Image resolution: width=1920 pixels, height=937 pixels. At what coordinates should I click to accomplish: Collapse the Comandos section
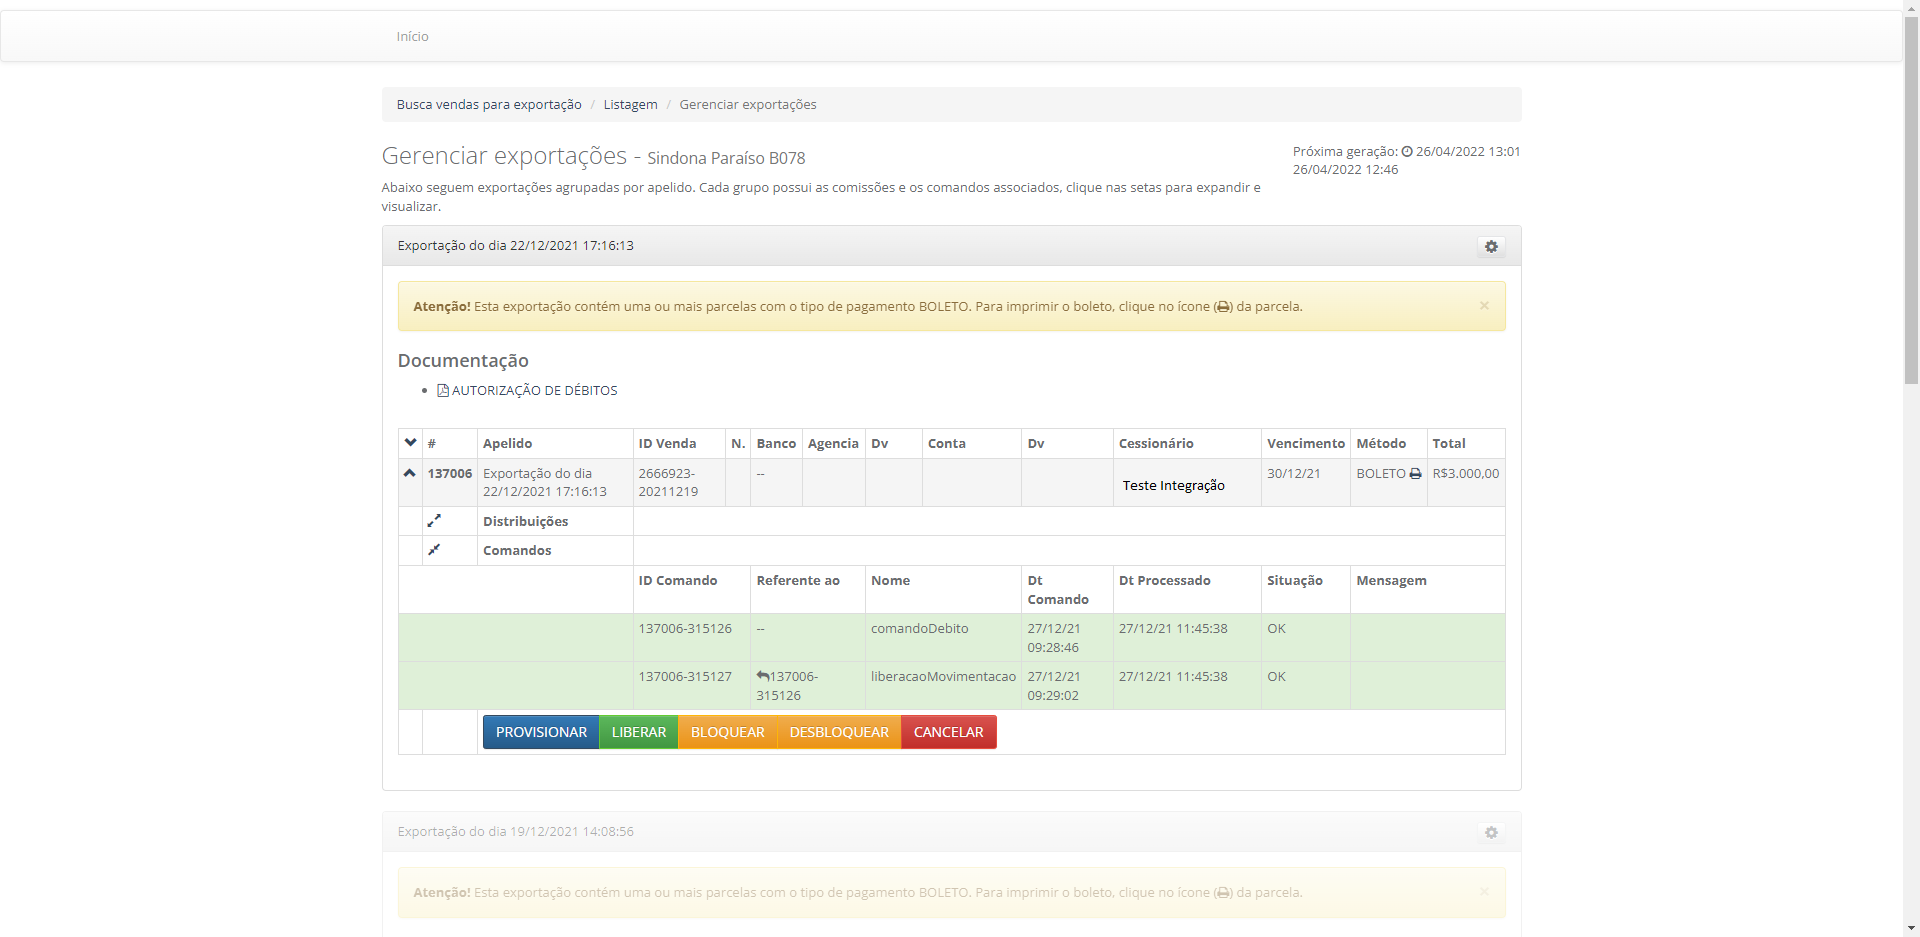tap(434, 550)
